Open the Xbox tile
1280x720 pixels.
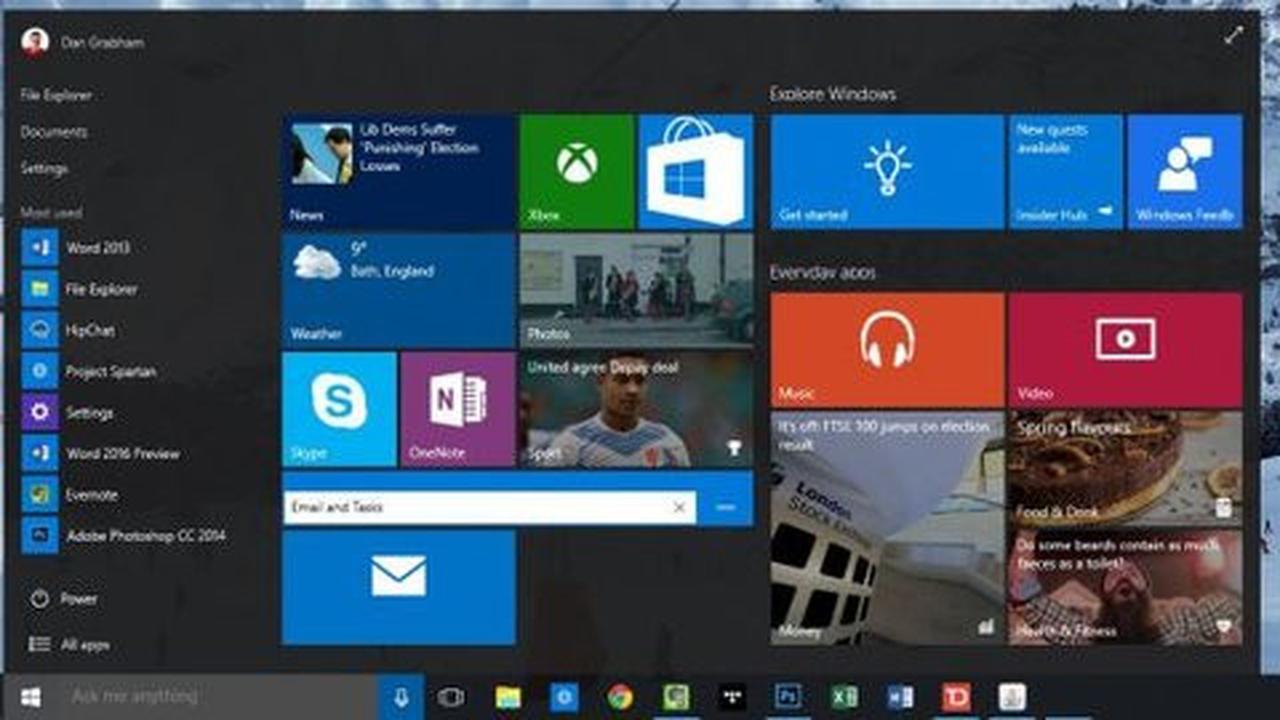click(x=577, y=171)
